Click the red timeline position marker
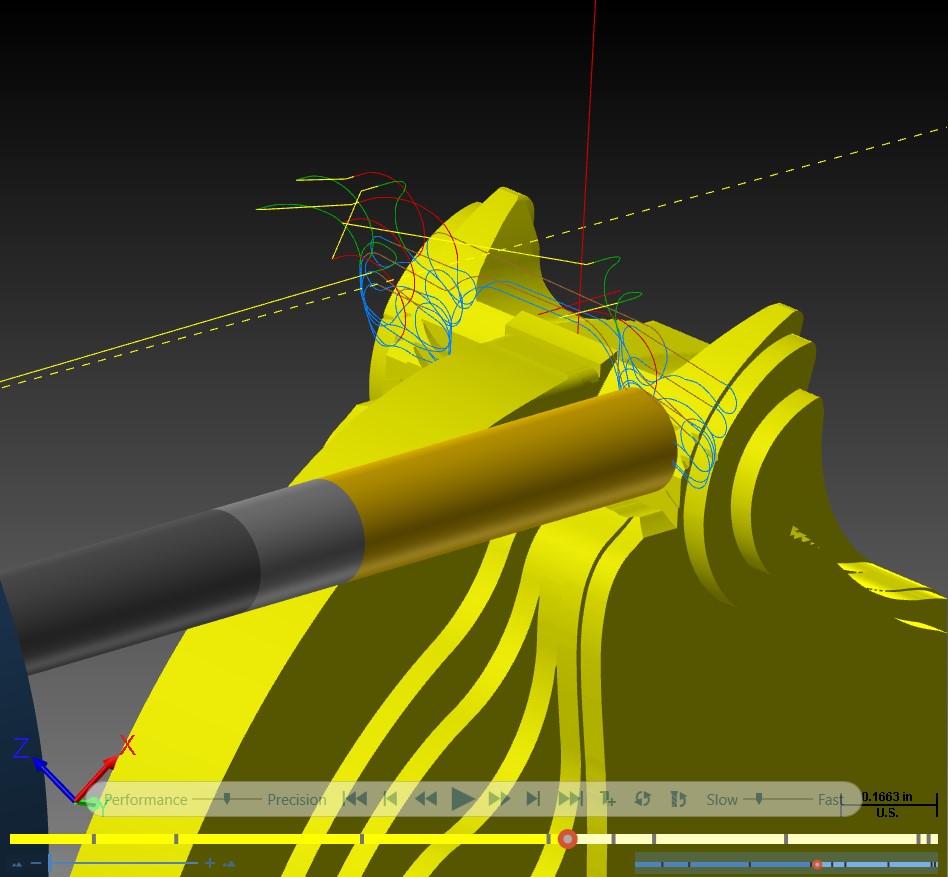This screenshot has width=948, height=877. tap(567, 839)
